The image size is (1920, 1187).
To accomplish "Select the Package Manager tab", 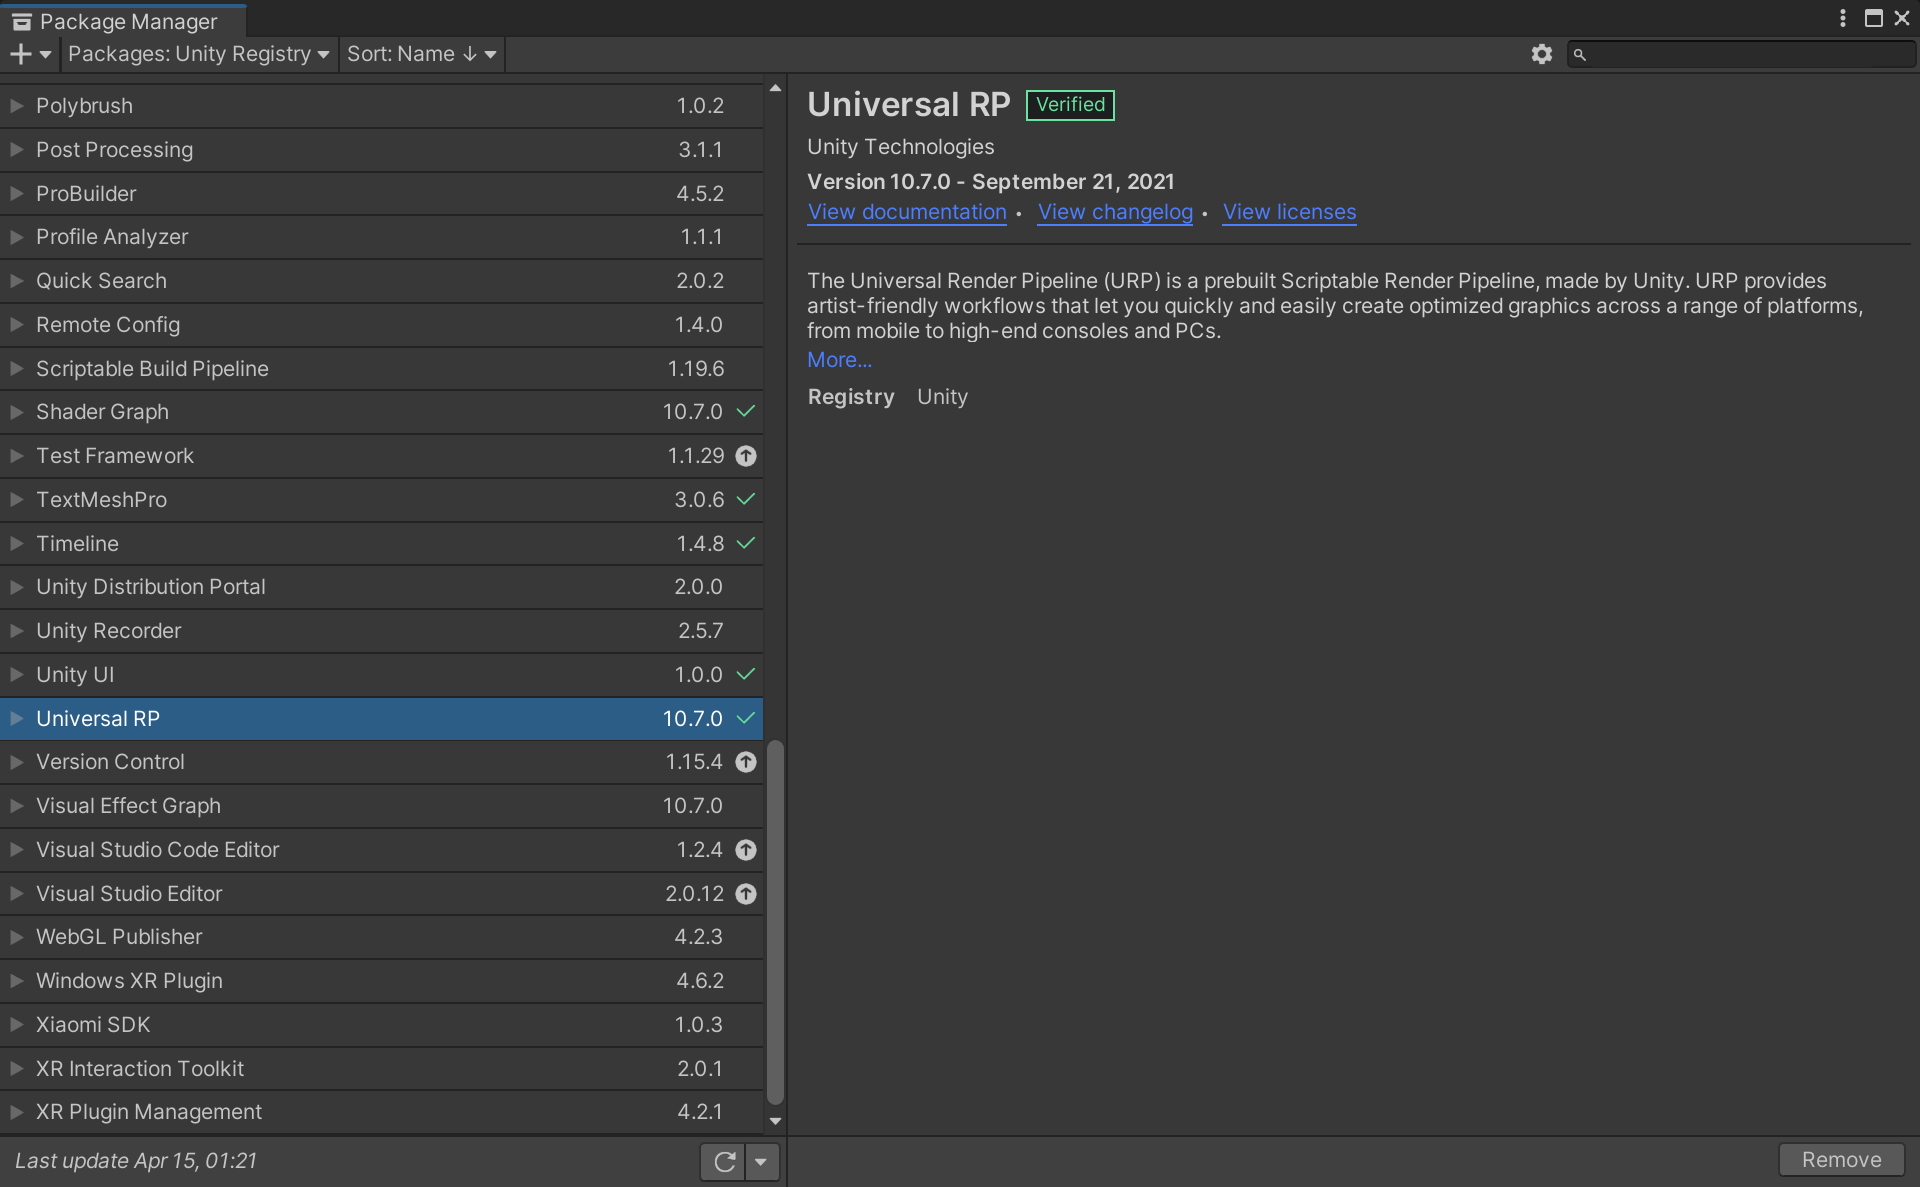I will click(123, 21).
